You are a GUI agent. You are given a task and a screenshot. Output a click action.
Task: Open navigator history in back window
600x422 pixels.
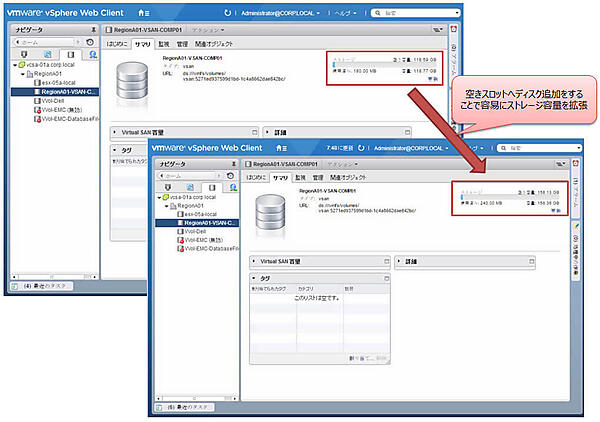click(x=90, y=42)
